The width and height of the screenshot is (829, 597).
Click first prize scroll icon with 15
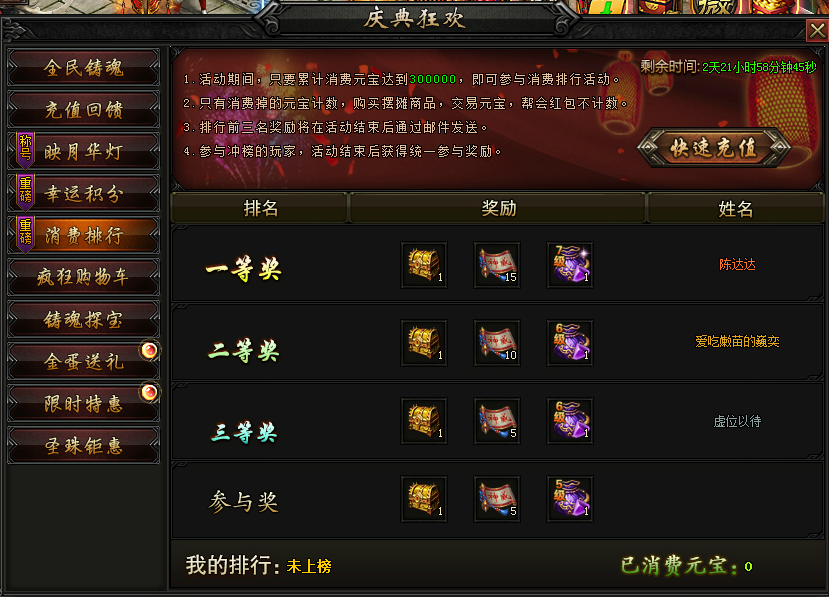click(x=497, y=265)
